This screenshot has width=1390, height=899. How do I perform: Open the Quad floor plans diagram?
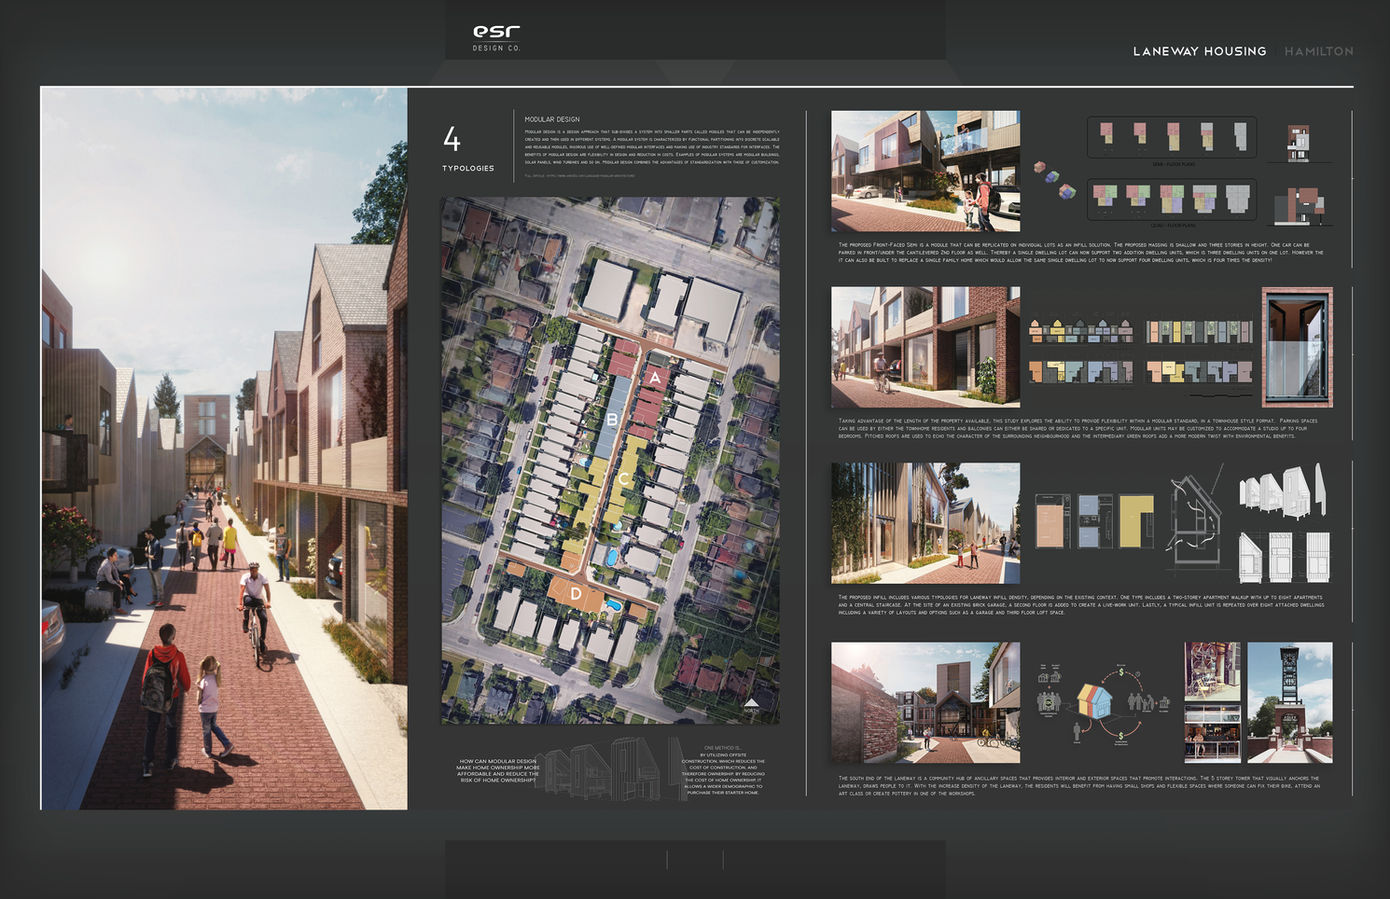tap(1172, 200)
